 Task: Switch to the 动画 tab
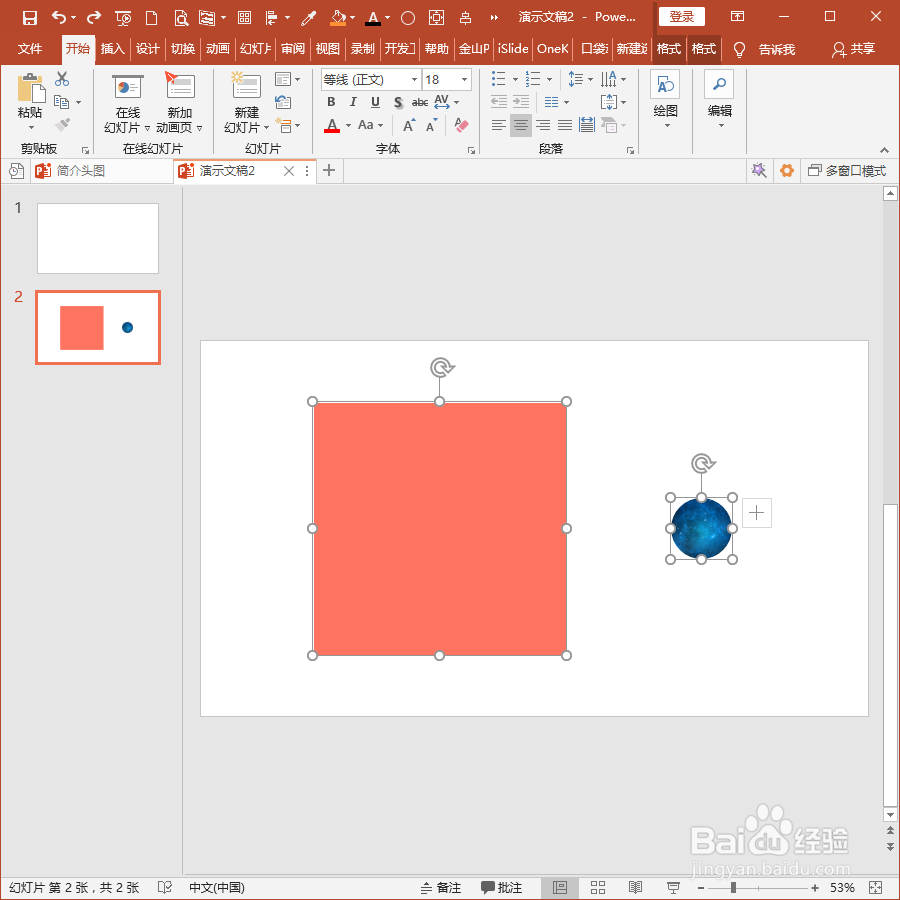[x=218, y=49]
